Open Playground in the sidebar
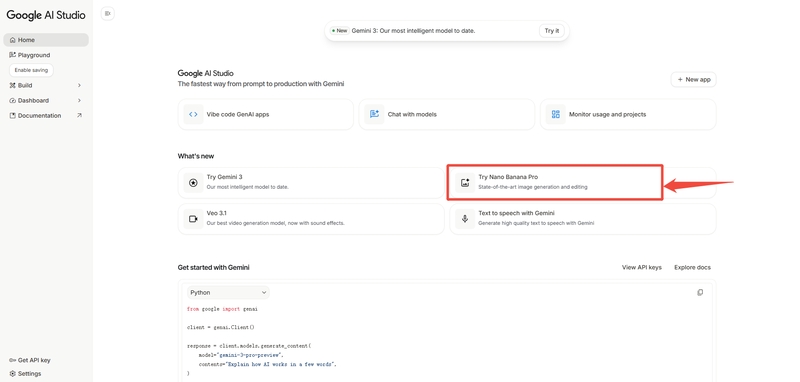This screenshot has height=382, width=800. [34, 55]
